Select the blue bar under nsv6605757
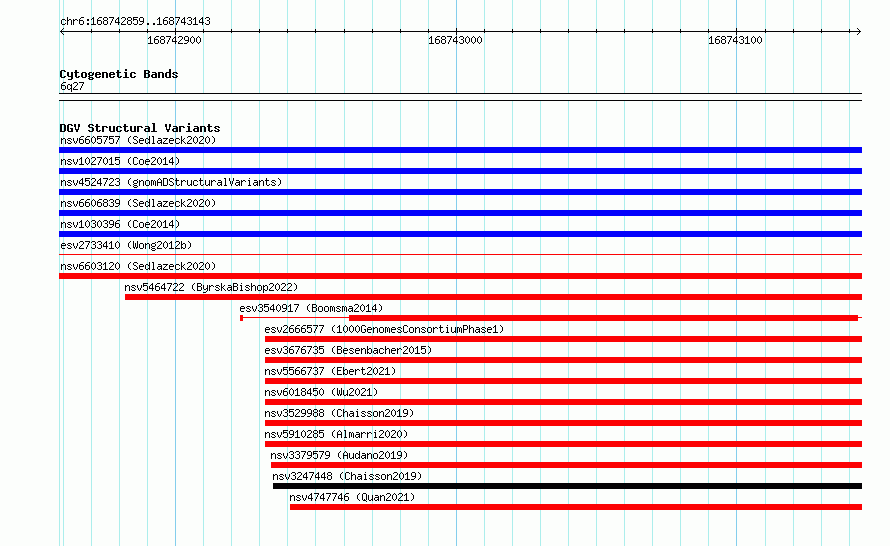The image size is (890, 546). [x=460, y=150]
